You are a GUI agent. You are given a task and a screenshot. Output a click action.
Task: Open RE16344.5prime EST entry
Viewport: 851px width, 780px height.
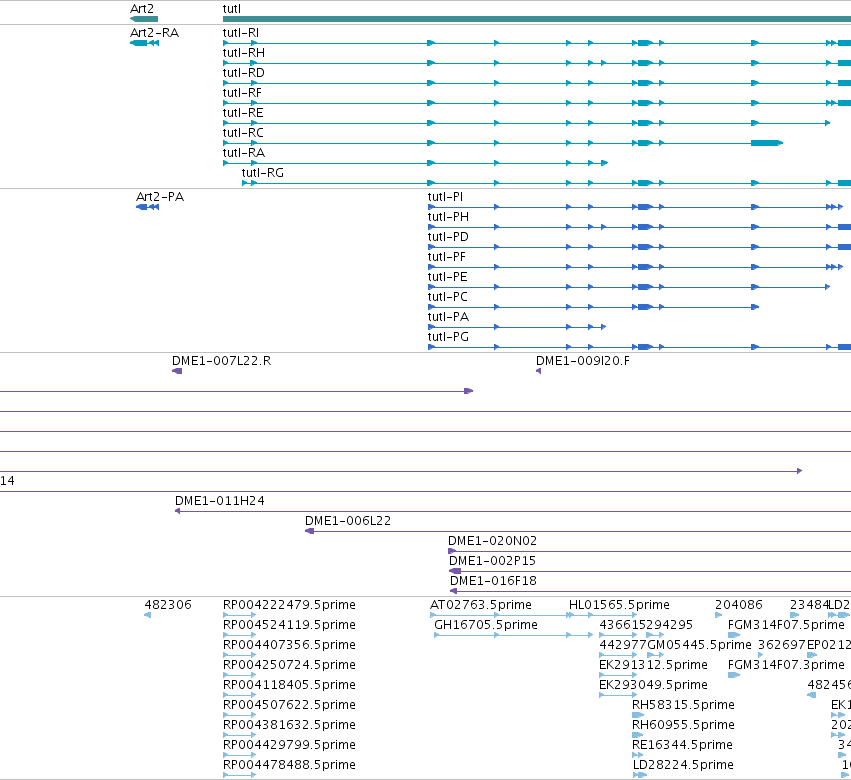(682, 745)
